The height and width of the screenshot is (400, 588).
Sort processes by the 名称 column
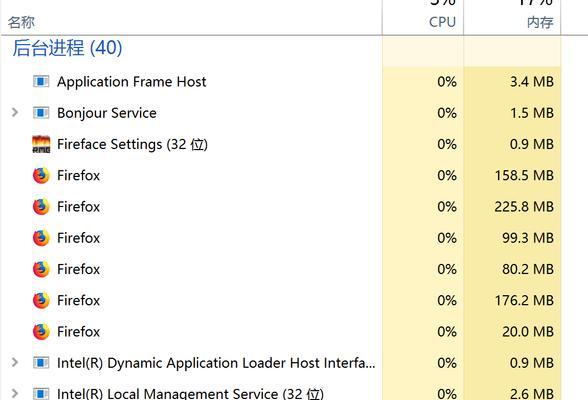21,22
